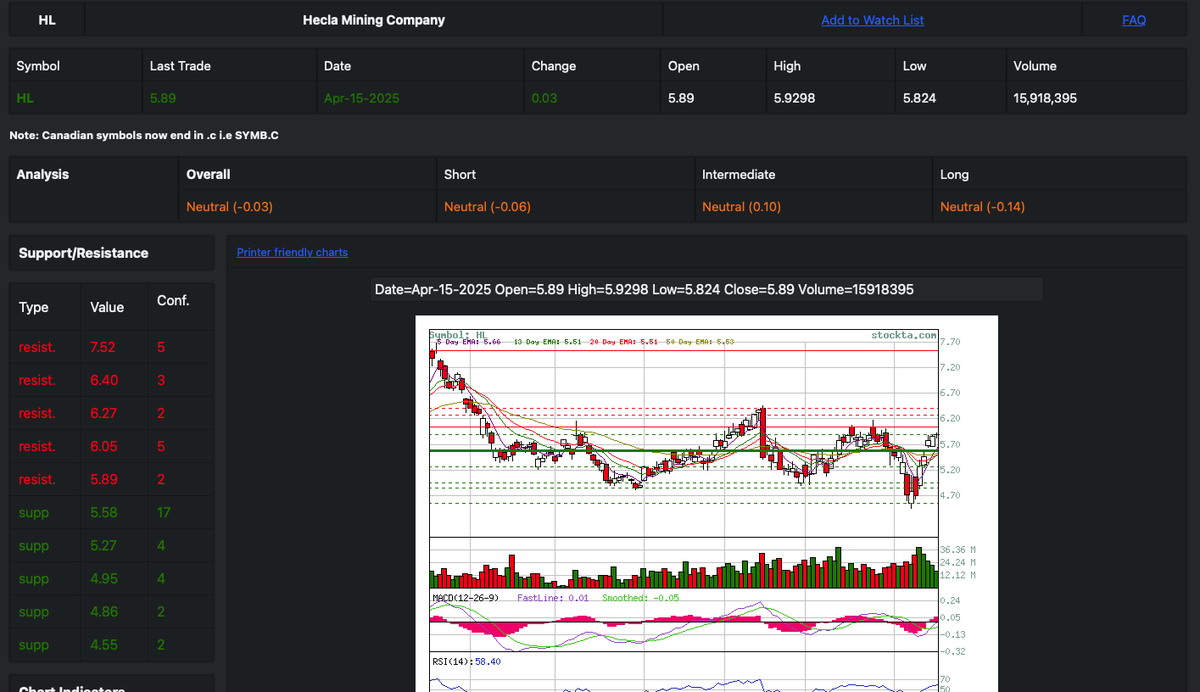Click the Symbol column header
The width and height of the screenshot is (1200, 692).
[x=38, y=66]
